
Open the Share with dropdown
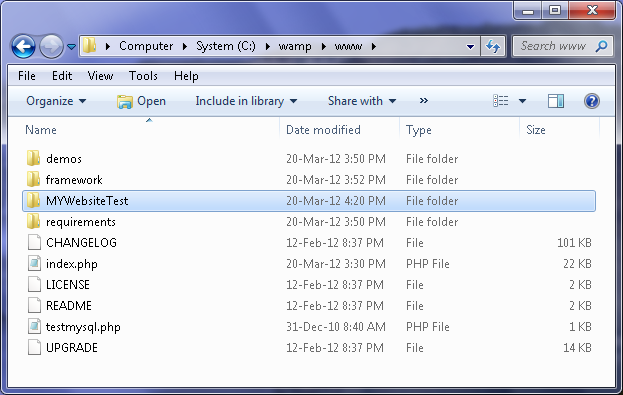[362, 101]
